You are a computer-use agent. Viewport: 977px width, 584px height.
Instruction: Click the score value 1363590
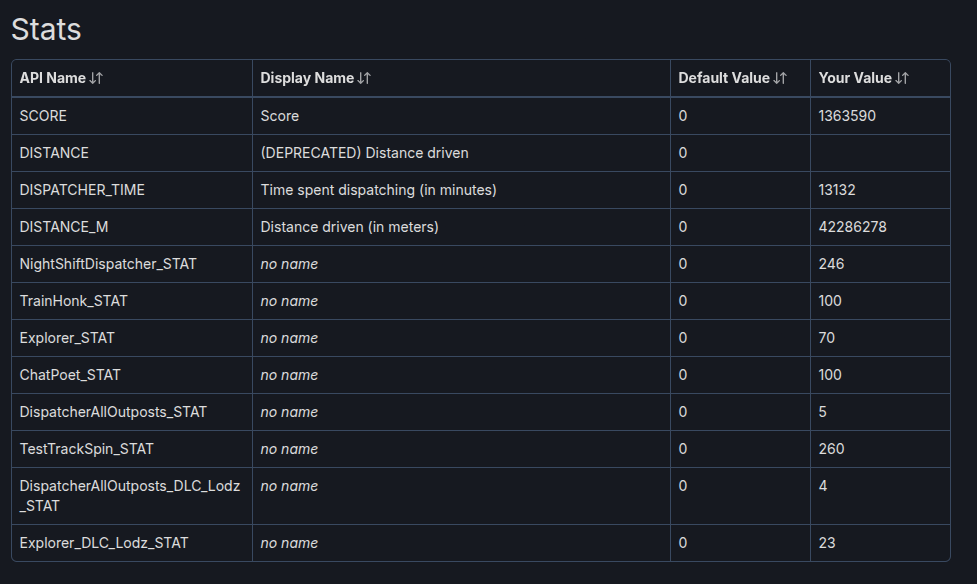click(x=847, y=116)
